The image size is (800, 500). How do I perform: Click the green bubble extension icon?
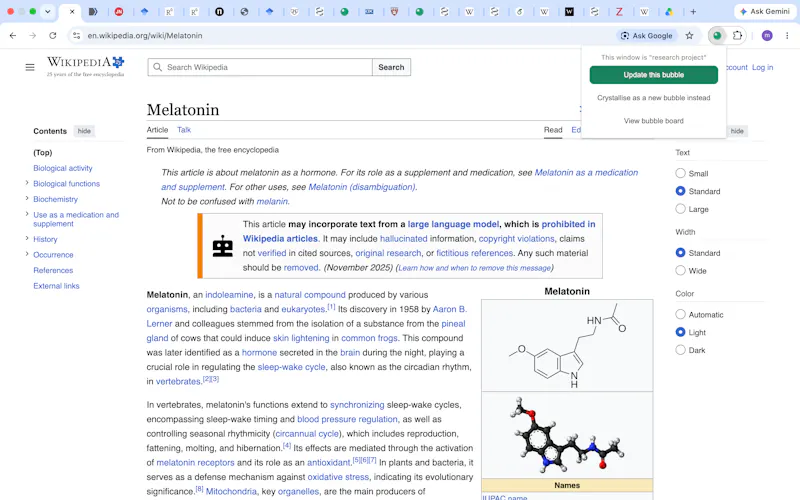(717, 36)
